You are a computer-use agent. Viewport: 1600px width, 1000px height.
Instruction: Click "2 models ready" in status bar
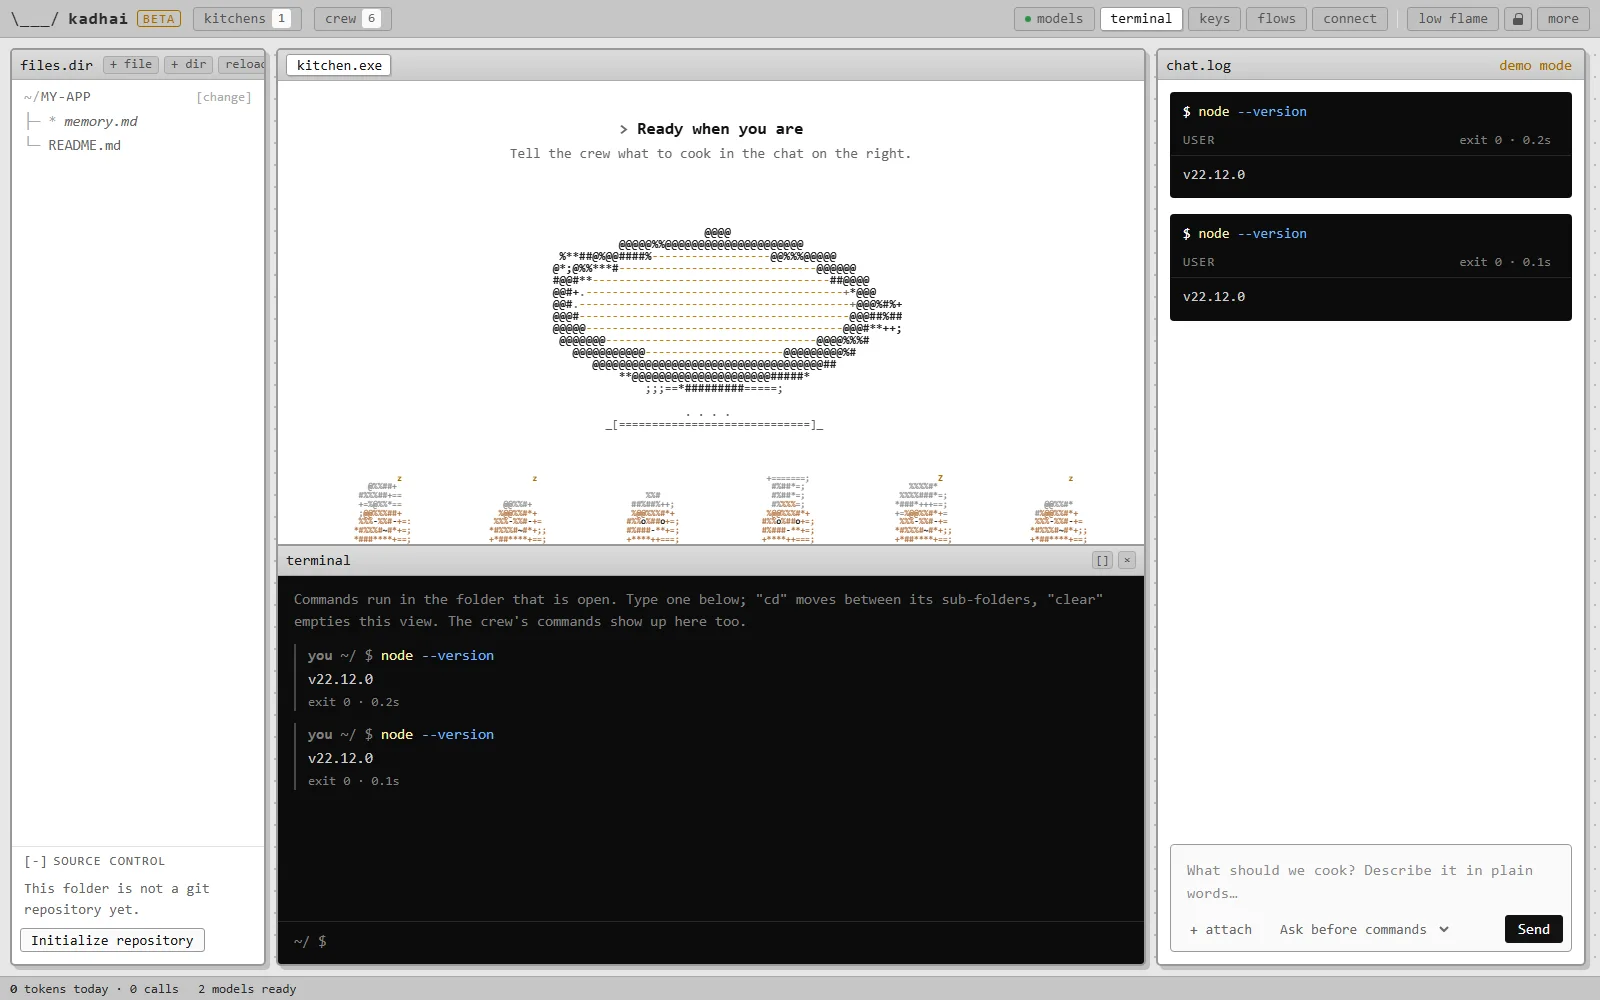coord(247,989)
